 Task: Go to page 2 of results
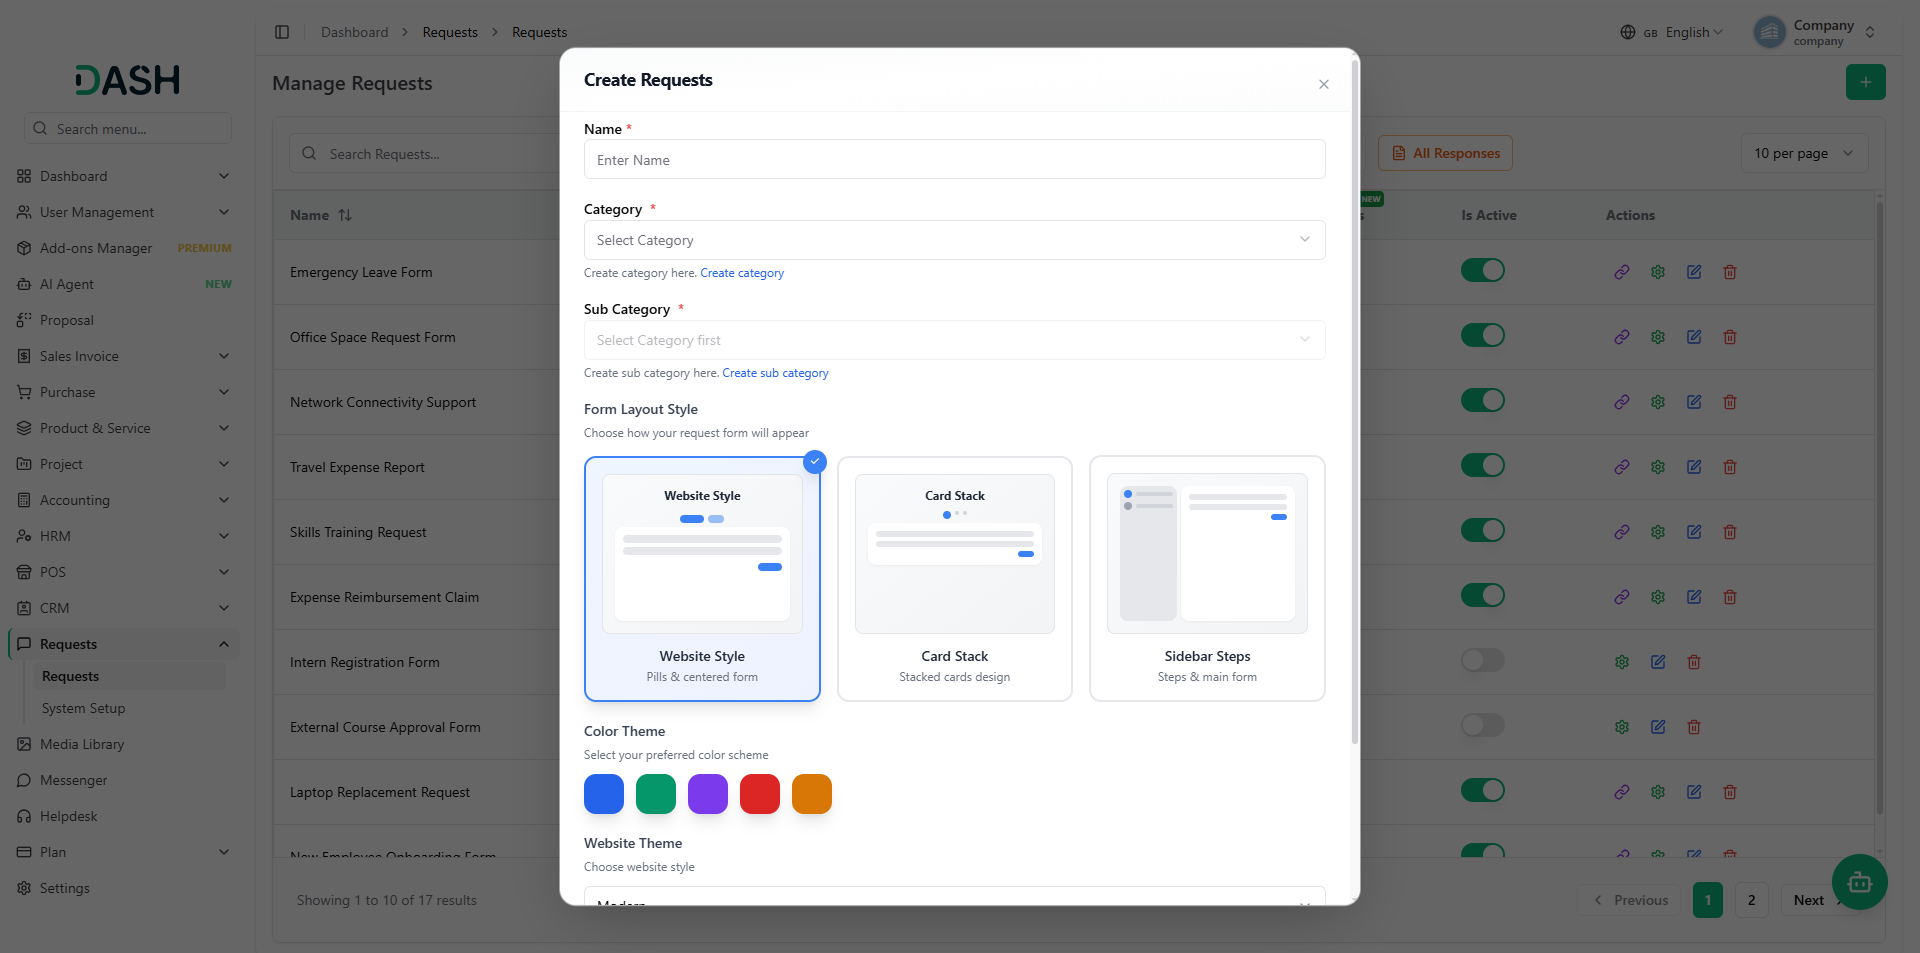click(x=1751, y=900)
